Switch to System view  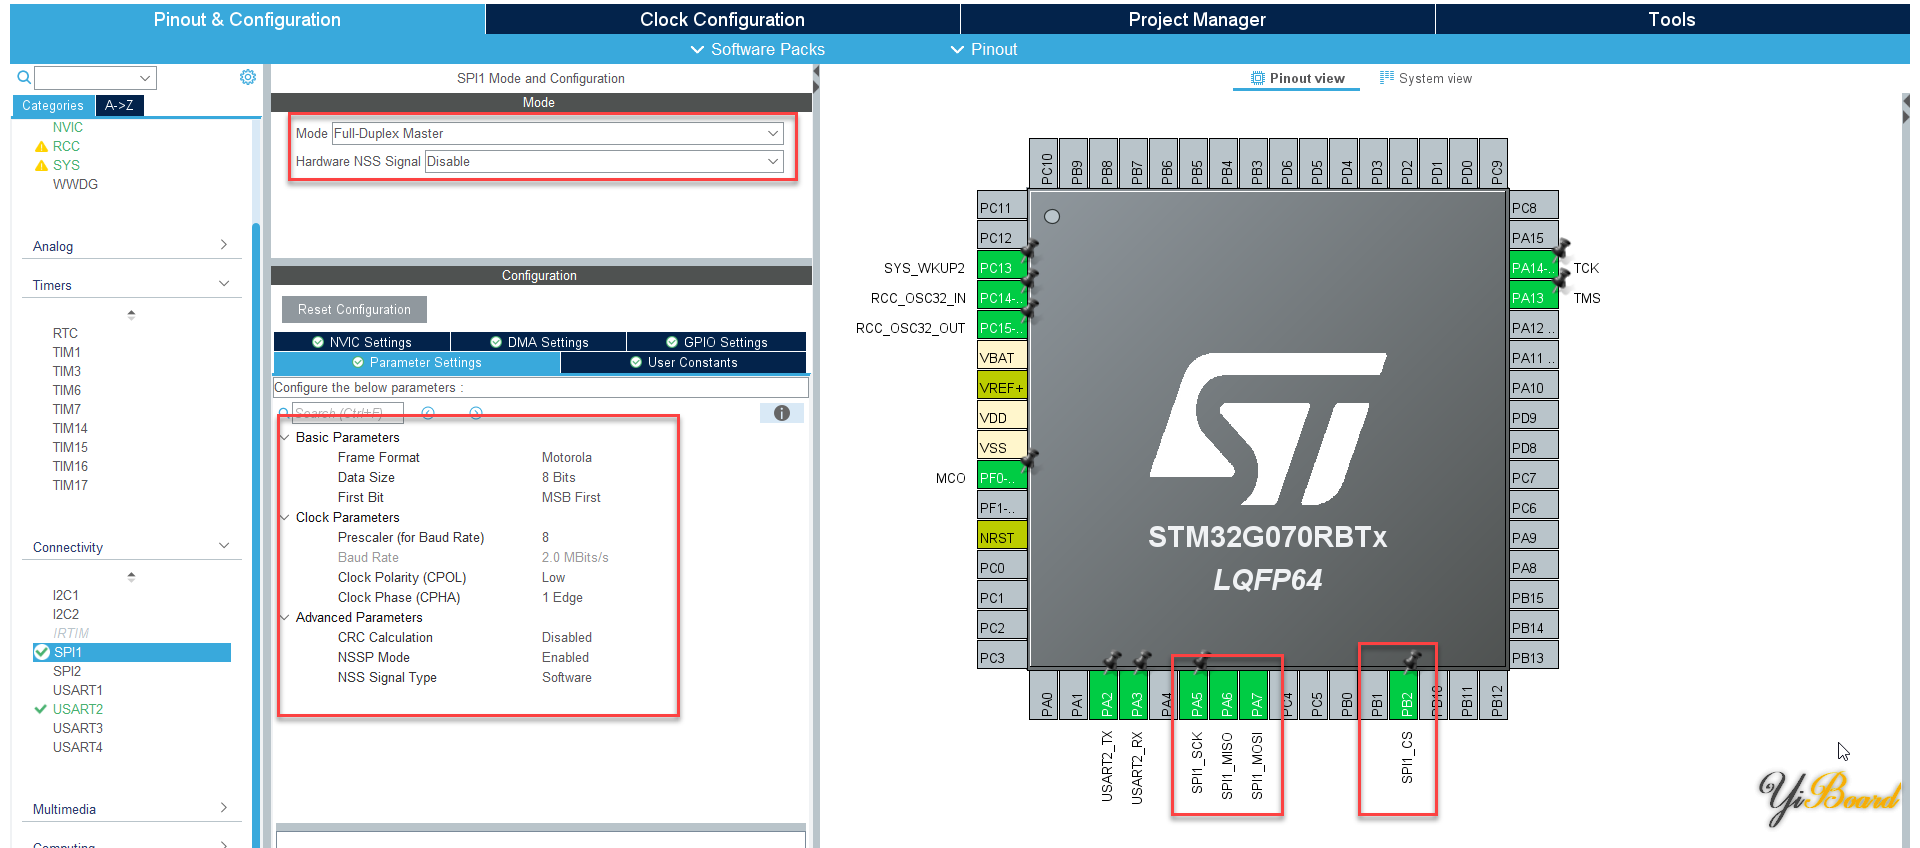click(x=1426, y=78)
